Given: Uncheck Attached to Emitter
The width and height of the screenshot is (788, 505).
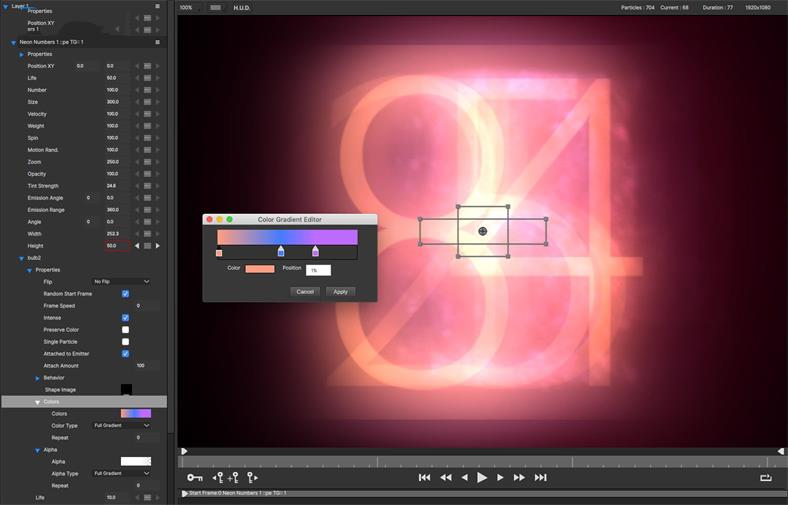Looking at the screenshot, I should pos(126,354).
